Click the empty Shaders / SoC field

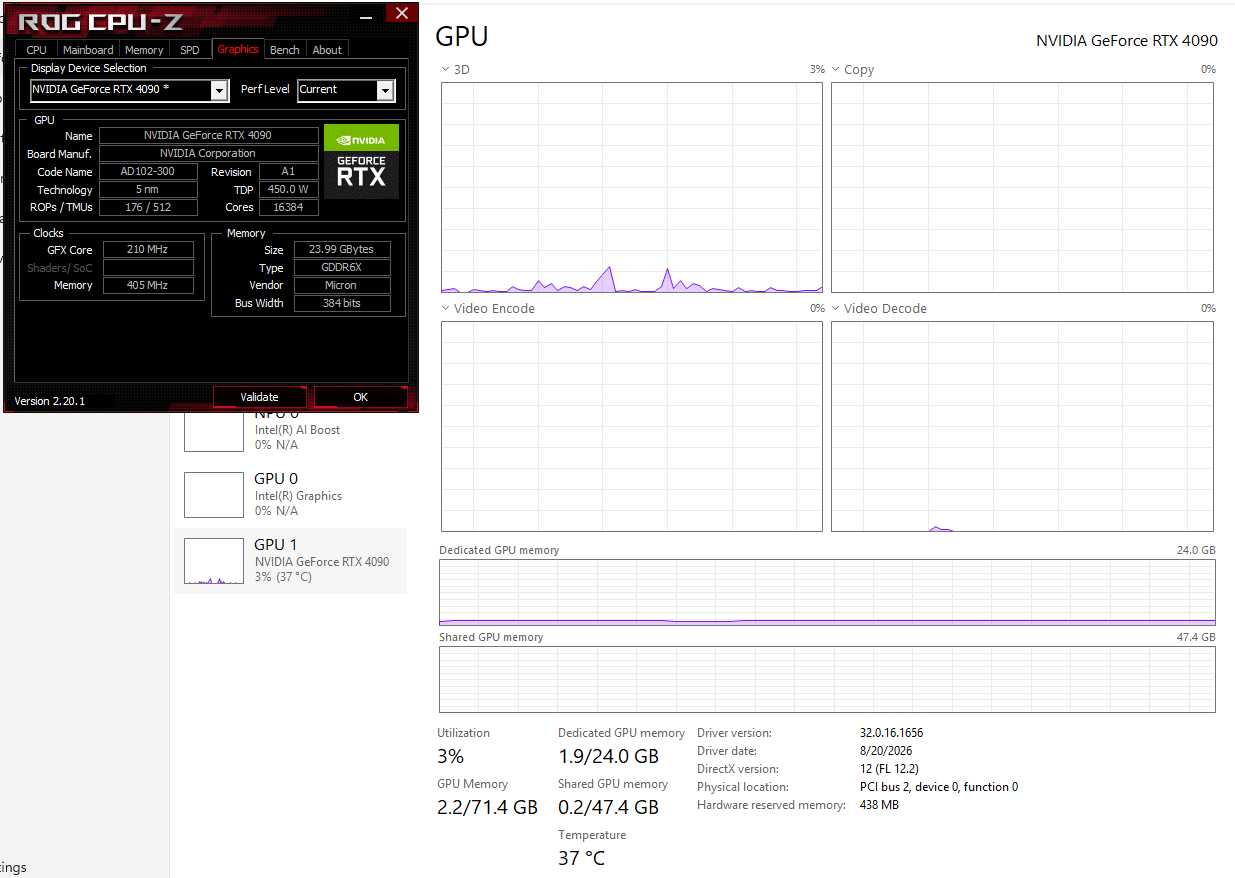pyautogui.click(x=148, y=267)
